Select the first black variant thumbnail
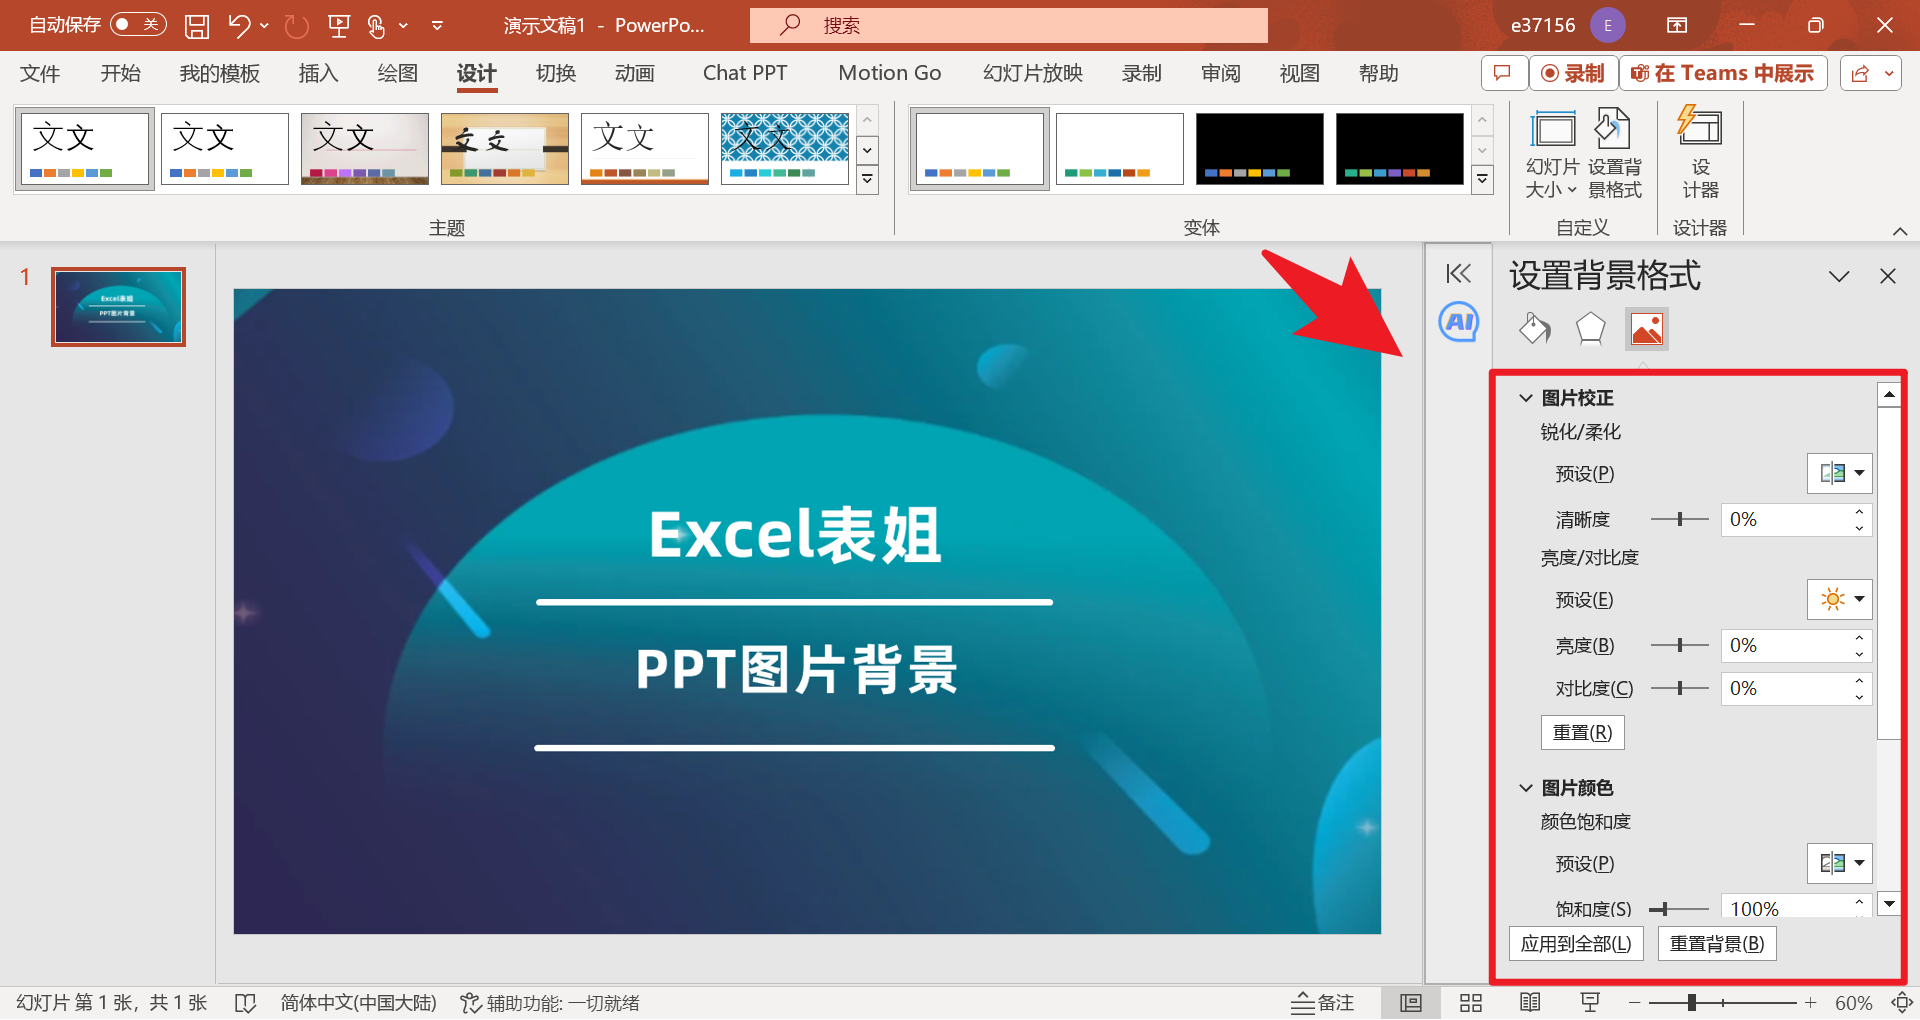Viewport: 1920px width, 1020px height. click(x=1260, y=149)
